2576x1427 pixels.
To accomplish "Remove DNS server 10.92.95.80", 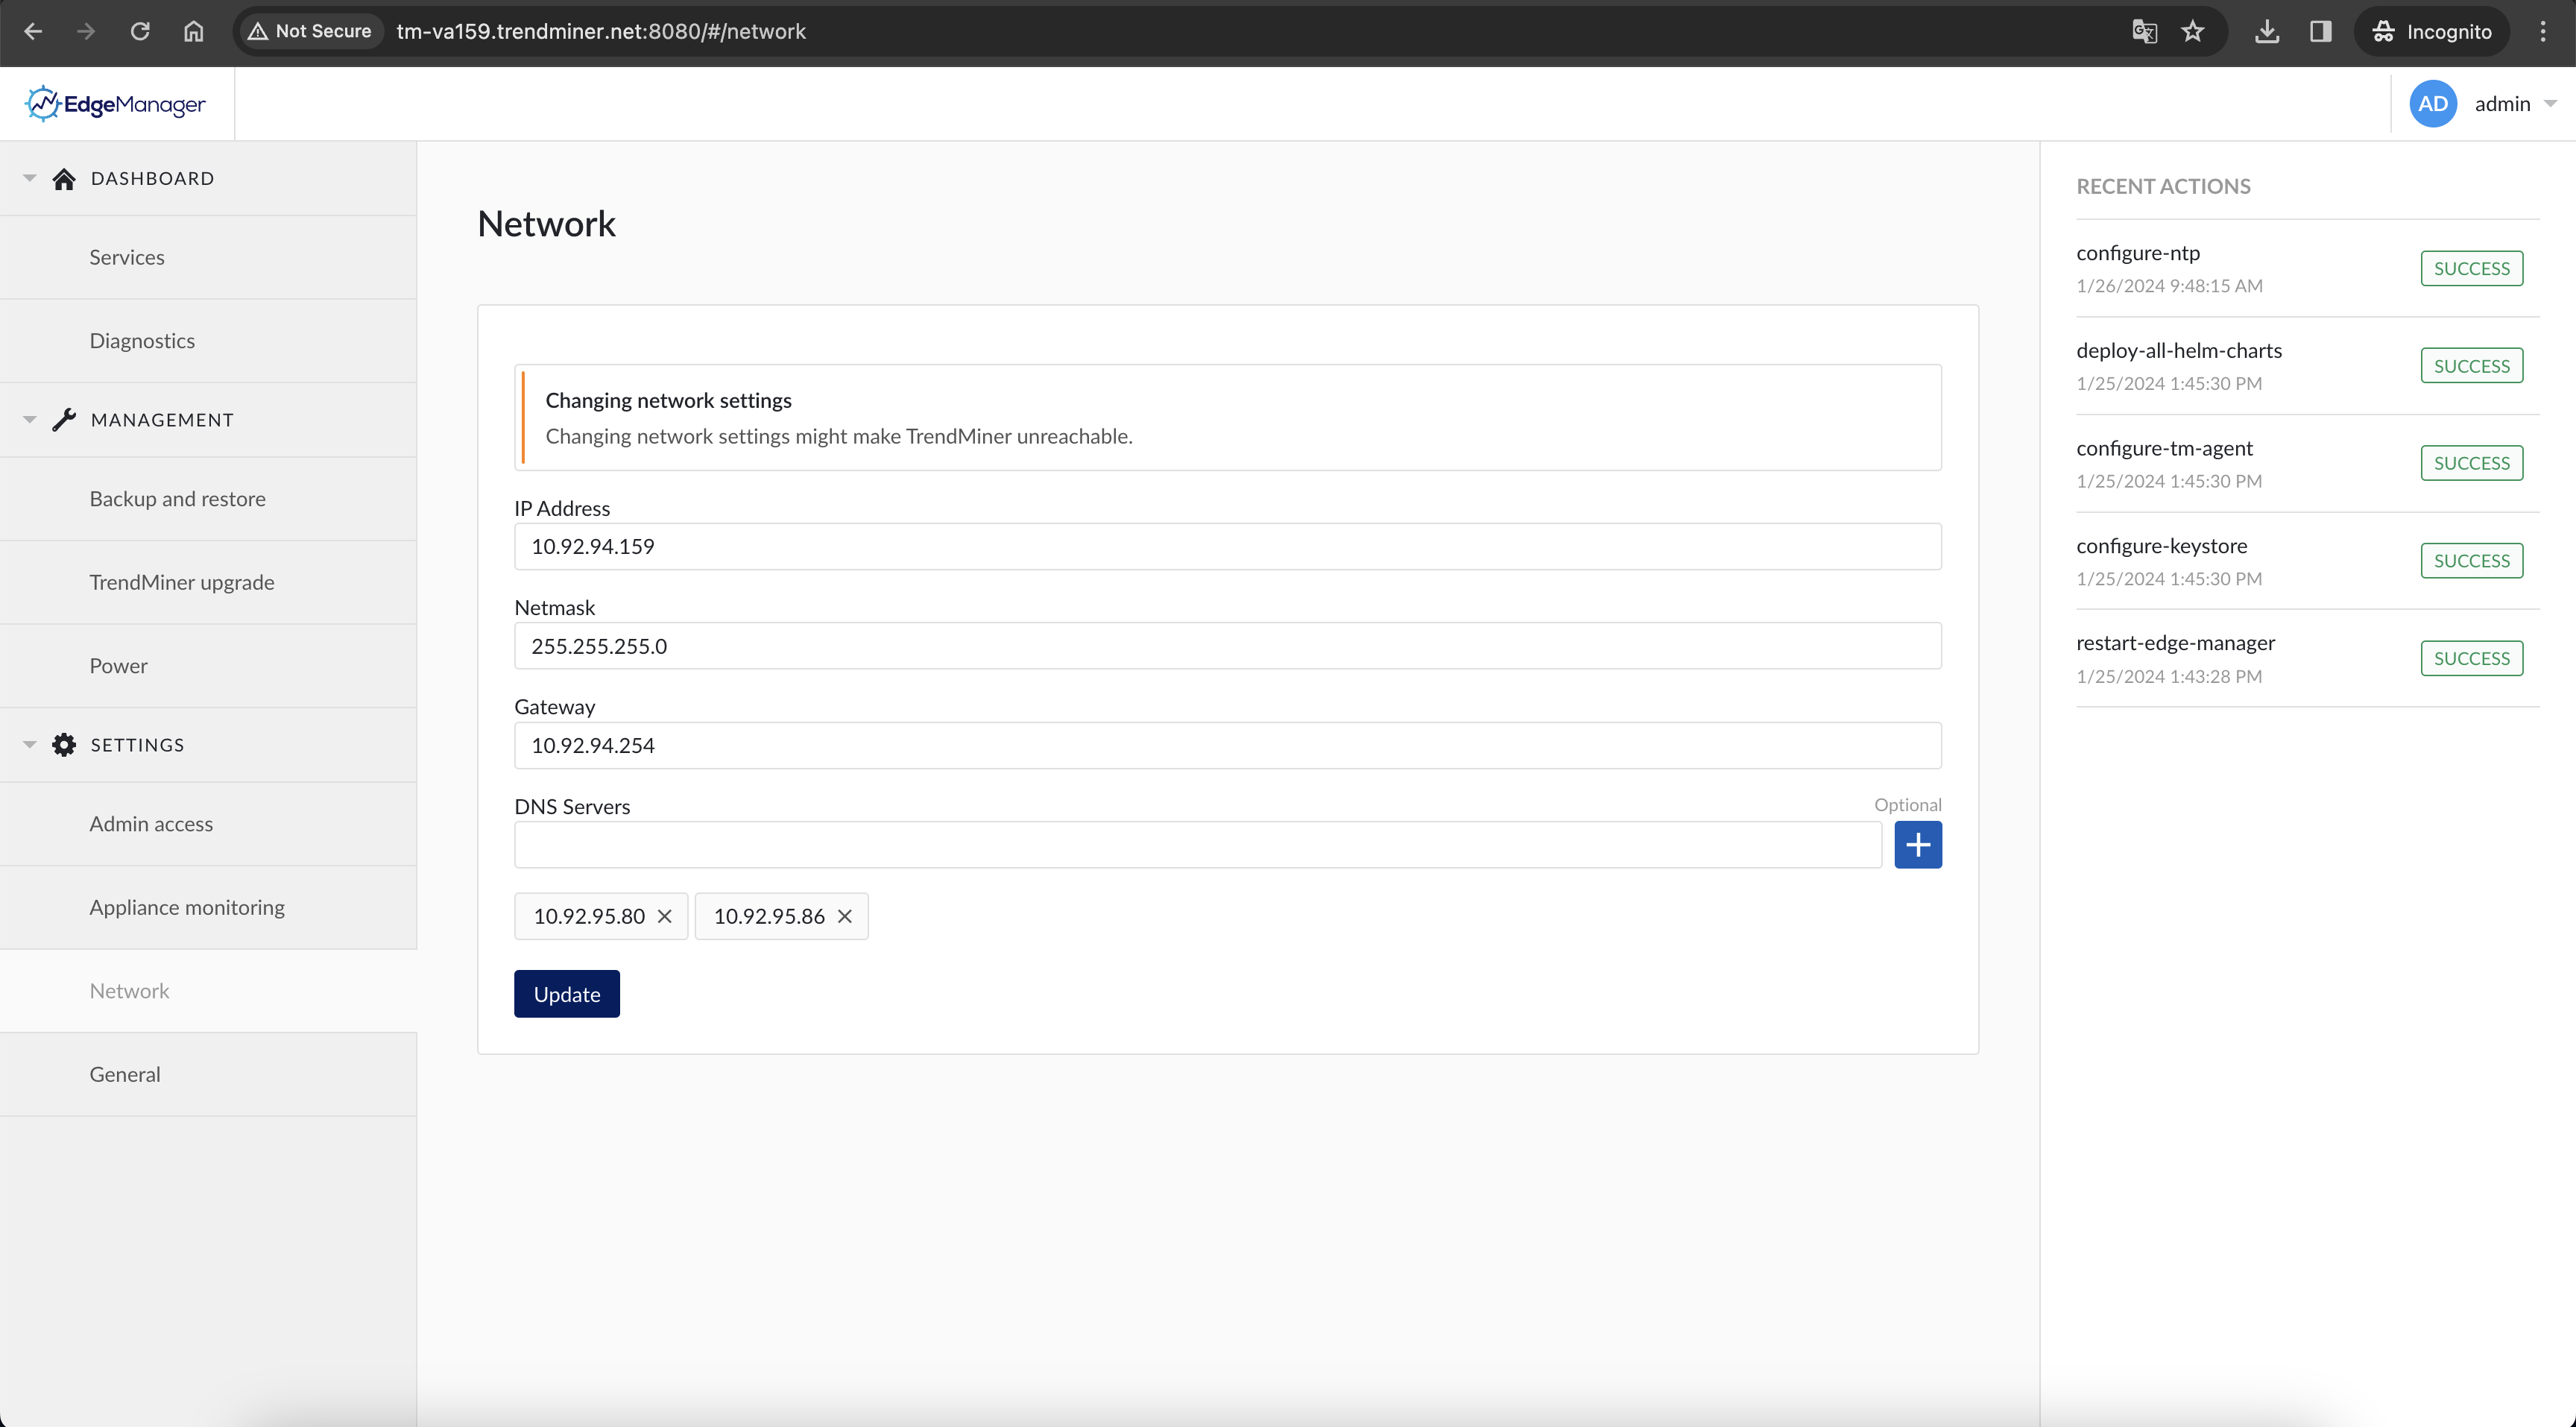I will tap(665, 916).
